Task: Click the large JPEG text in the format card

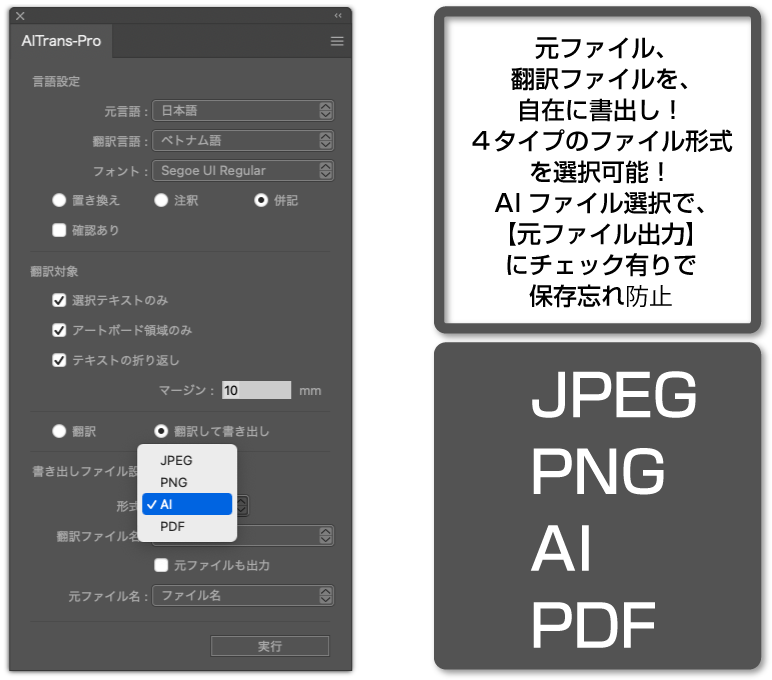Action: point(614,395)
